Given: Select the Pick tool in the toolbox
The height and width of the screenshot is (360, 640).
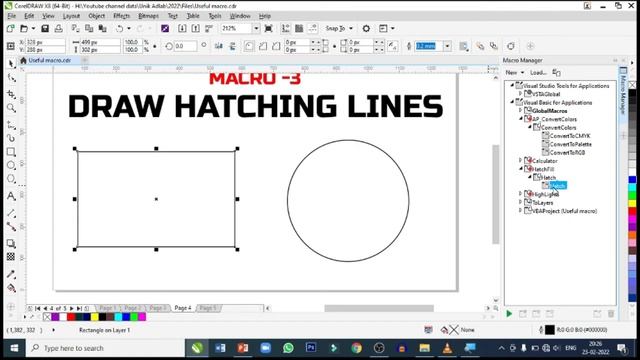Looking at the screenshot, I should [11, 64].
